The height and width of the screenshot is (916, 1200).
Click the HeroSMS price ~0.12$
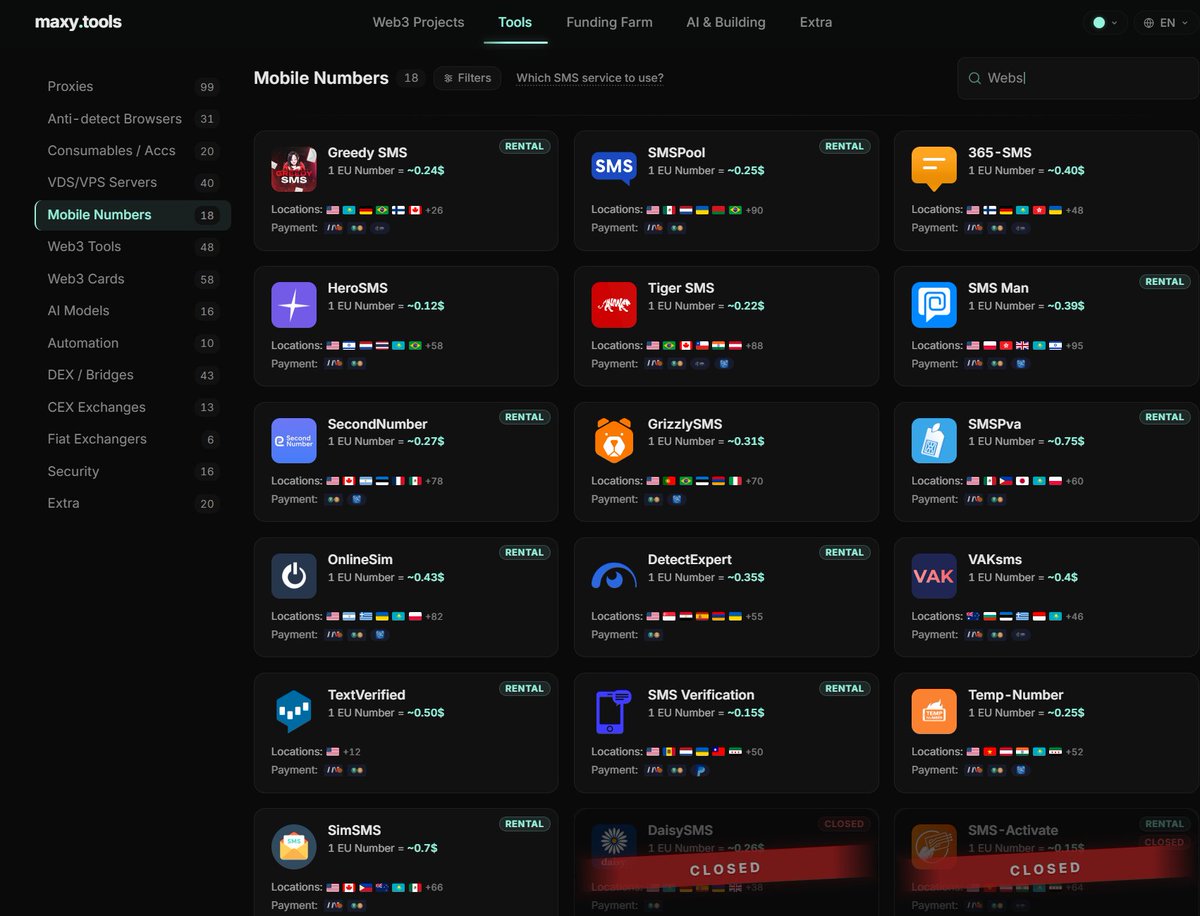point(424,306)
